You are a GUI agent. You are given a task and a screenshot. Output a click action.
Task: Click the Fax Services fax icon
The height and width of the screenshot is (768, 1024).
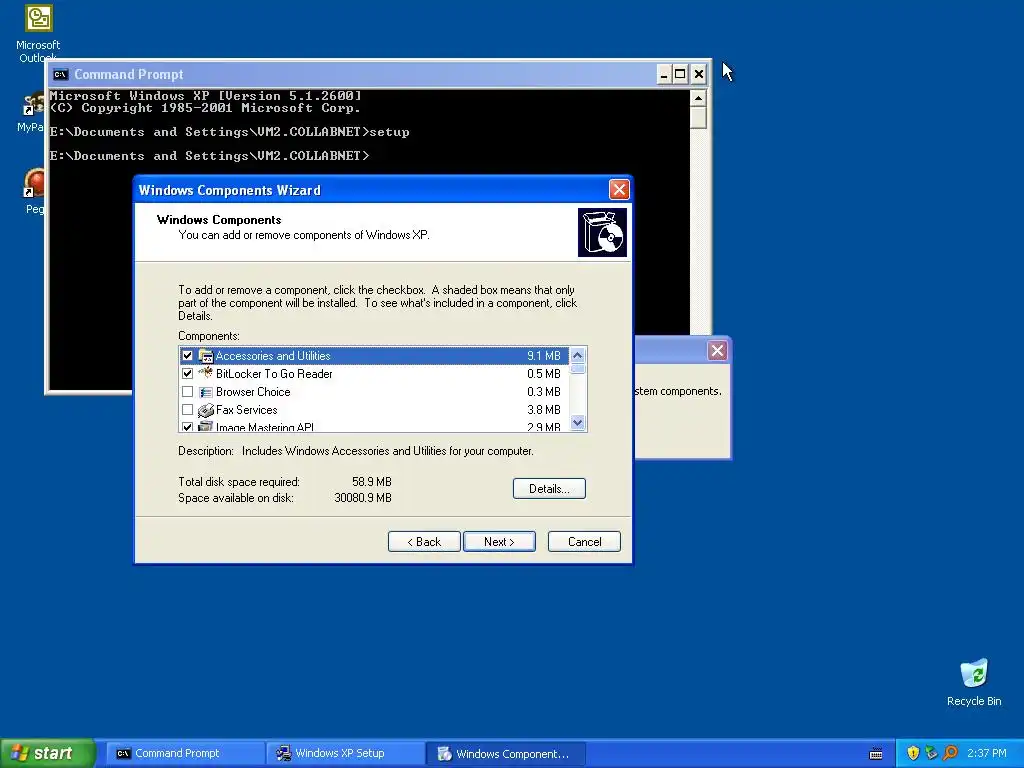[206, 410]
